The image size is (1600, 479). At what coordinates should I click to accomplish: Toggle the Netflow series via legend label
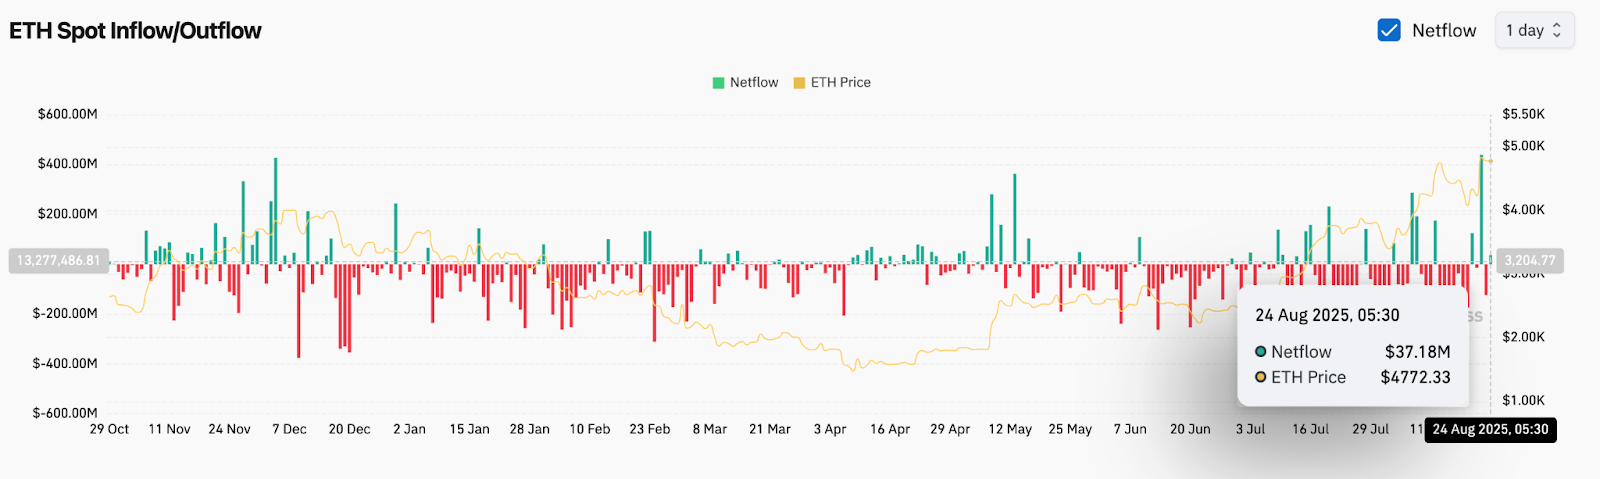(753, 83)
